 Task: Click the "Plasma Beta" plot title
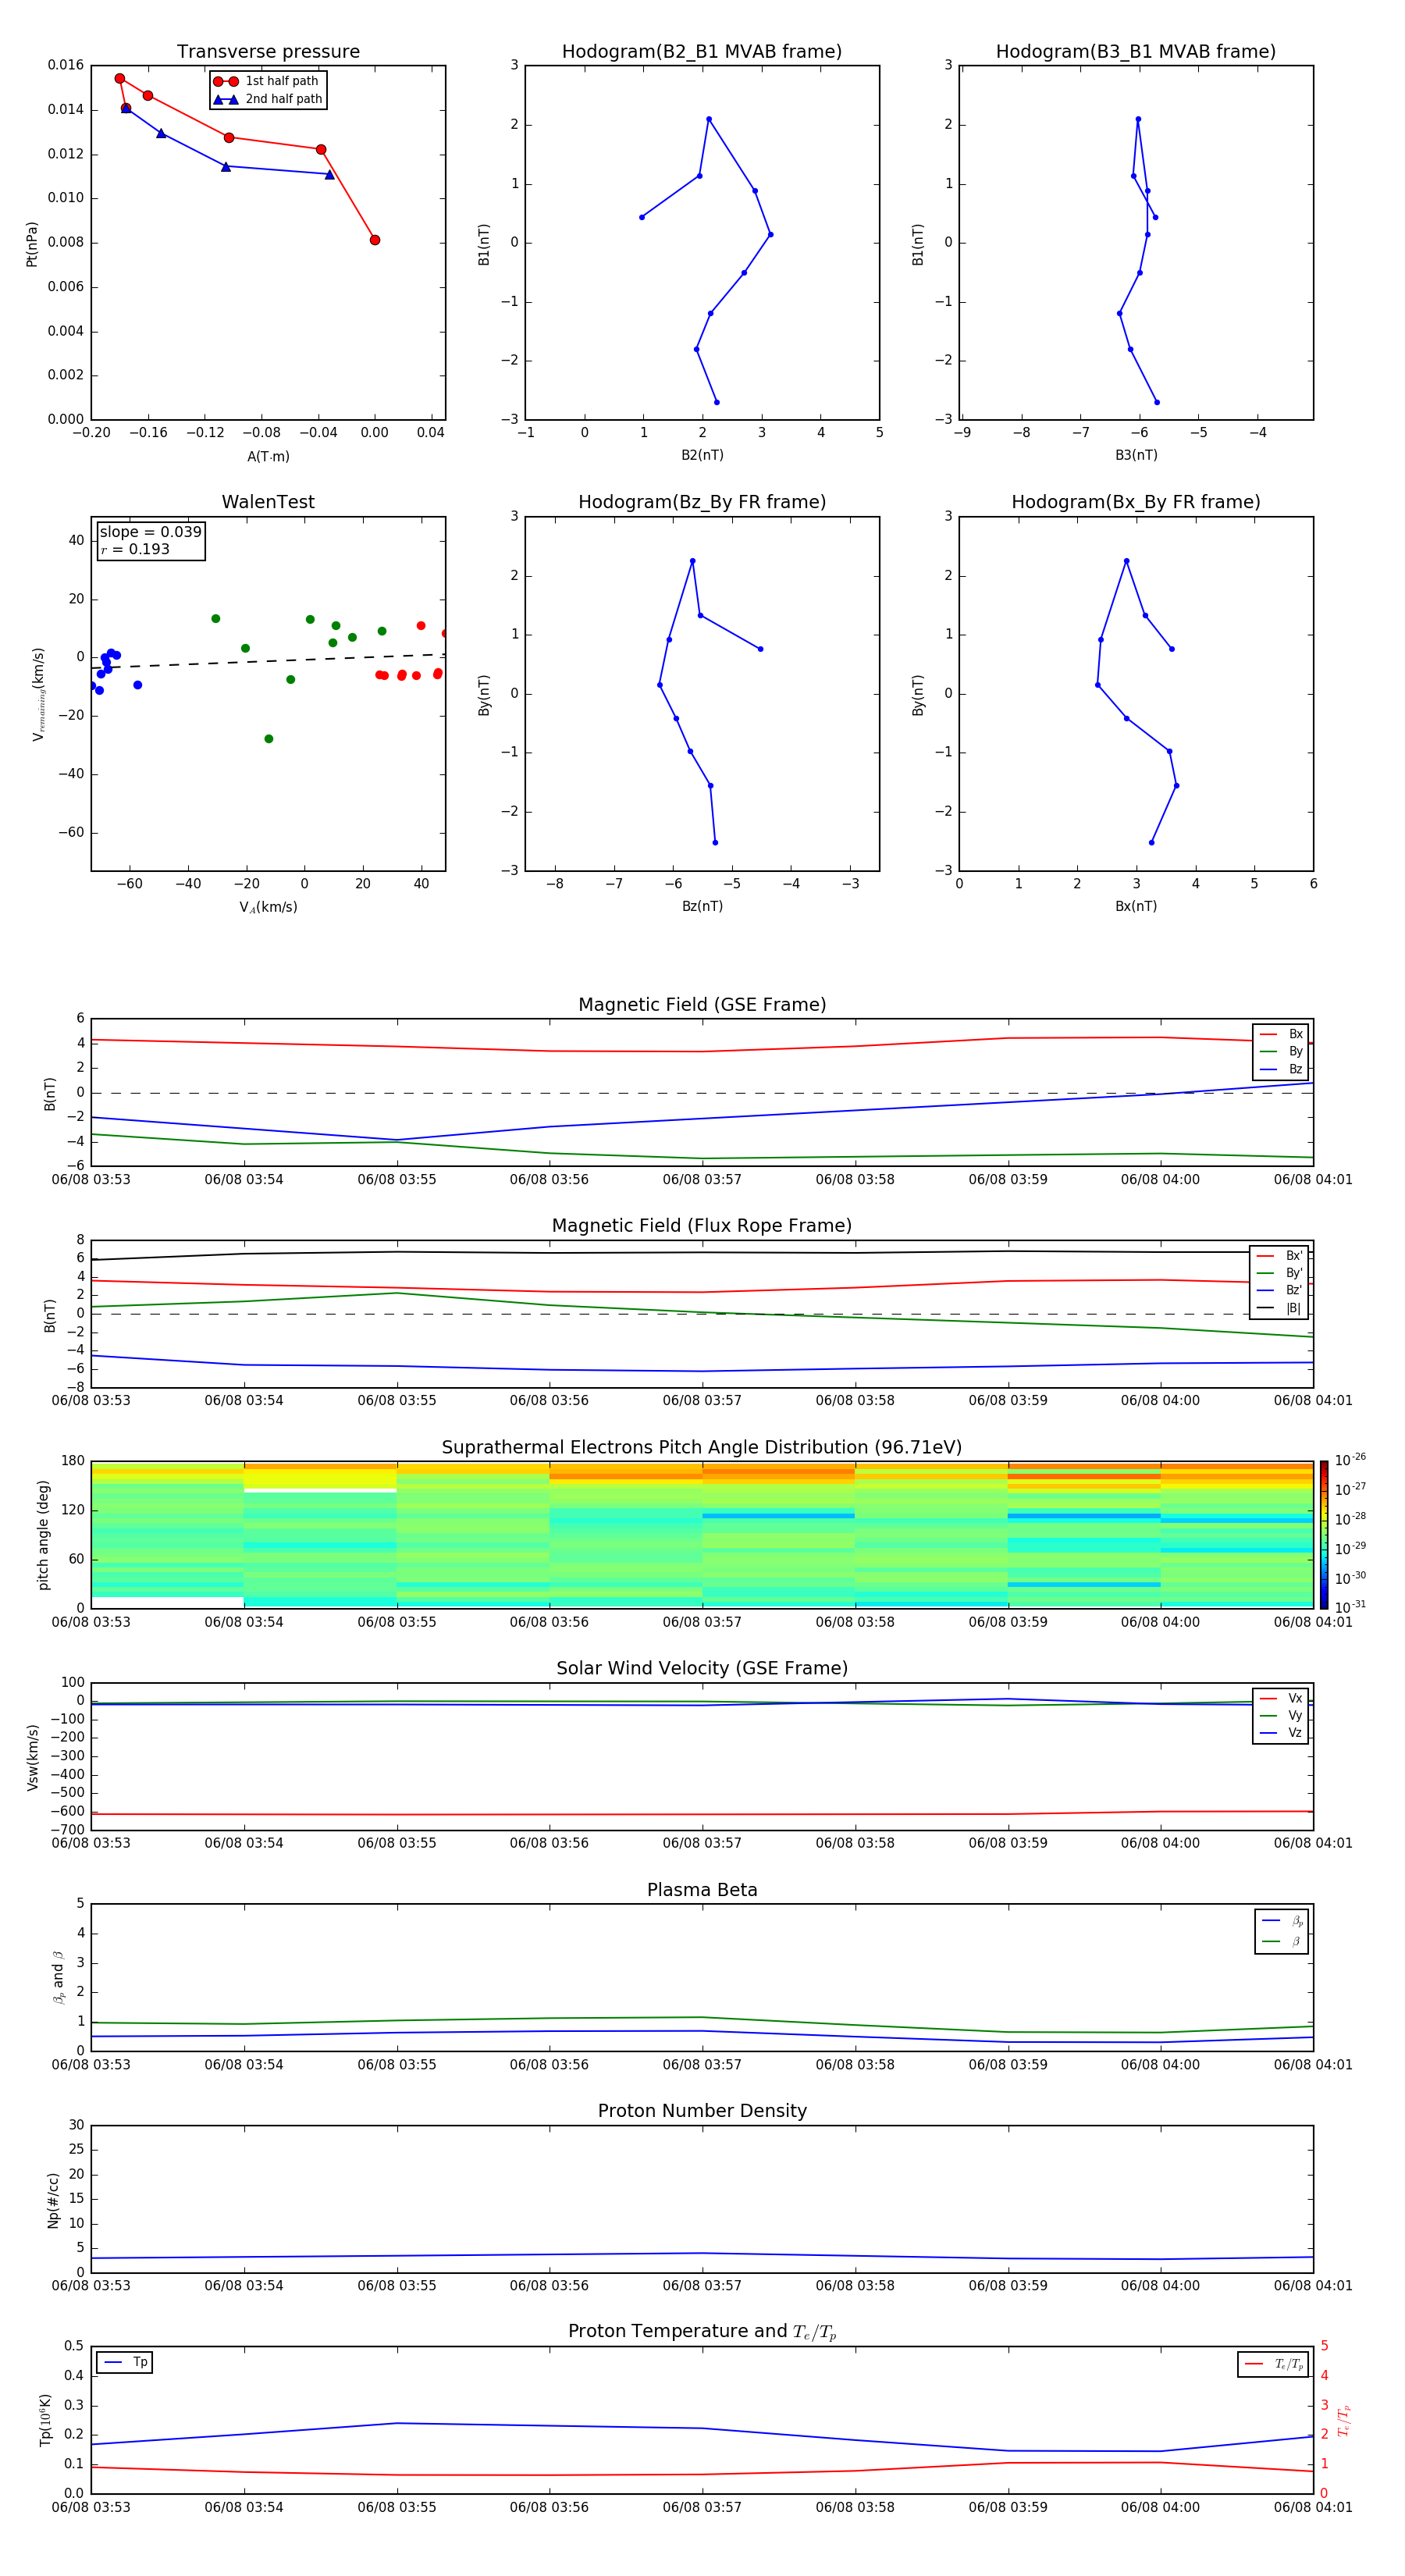click(702, 1891)
